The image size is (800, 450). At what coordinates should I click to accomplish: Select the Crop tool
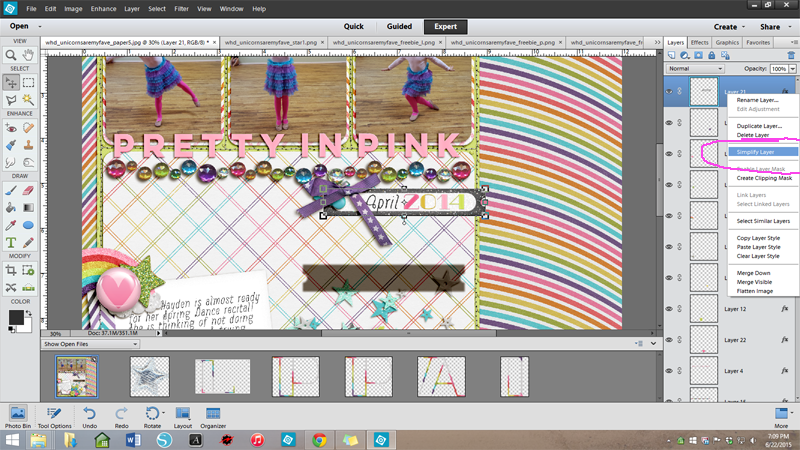pos(11,270)
